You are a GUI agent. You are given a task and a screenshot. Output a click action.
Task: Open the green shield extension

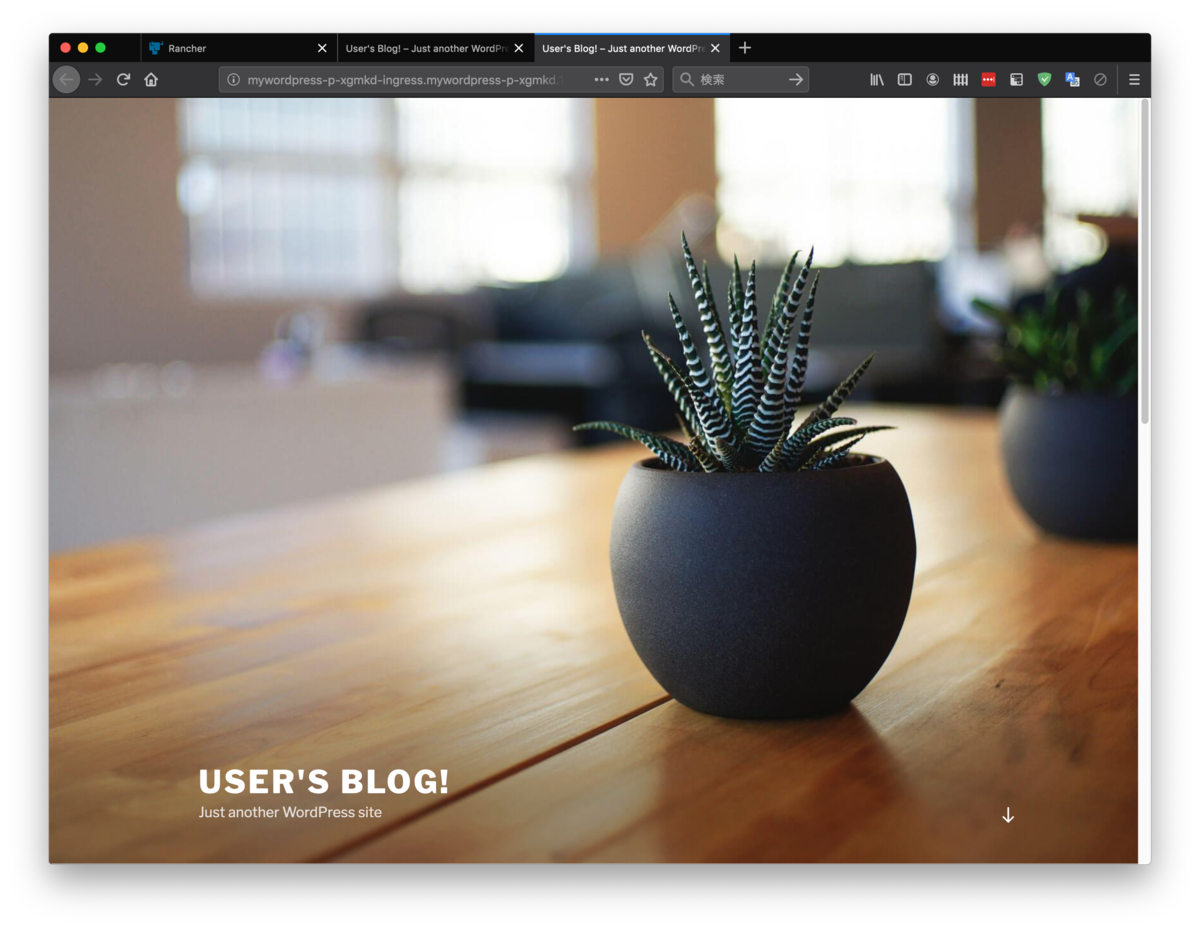[x=1045, y=79]
